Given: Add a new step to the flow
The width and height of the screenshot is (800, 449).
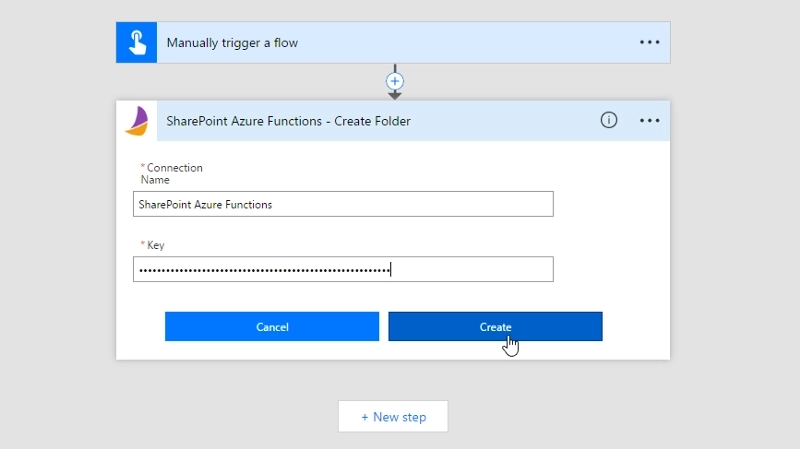Looking at the screenshot, I should click(x=393, y=417).
